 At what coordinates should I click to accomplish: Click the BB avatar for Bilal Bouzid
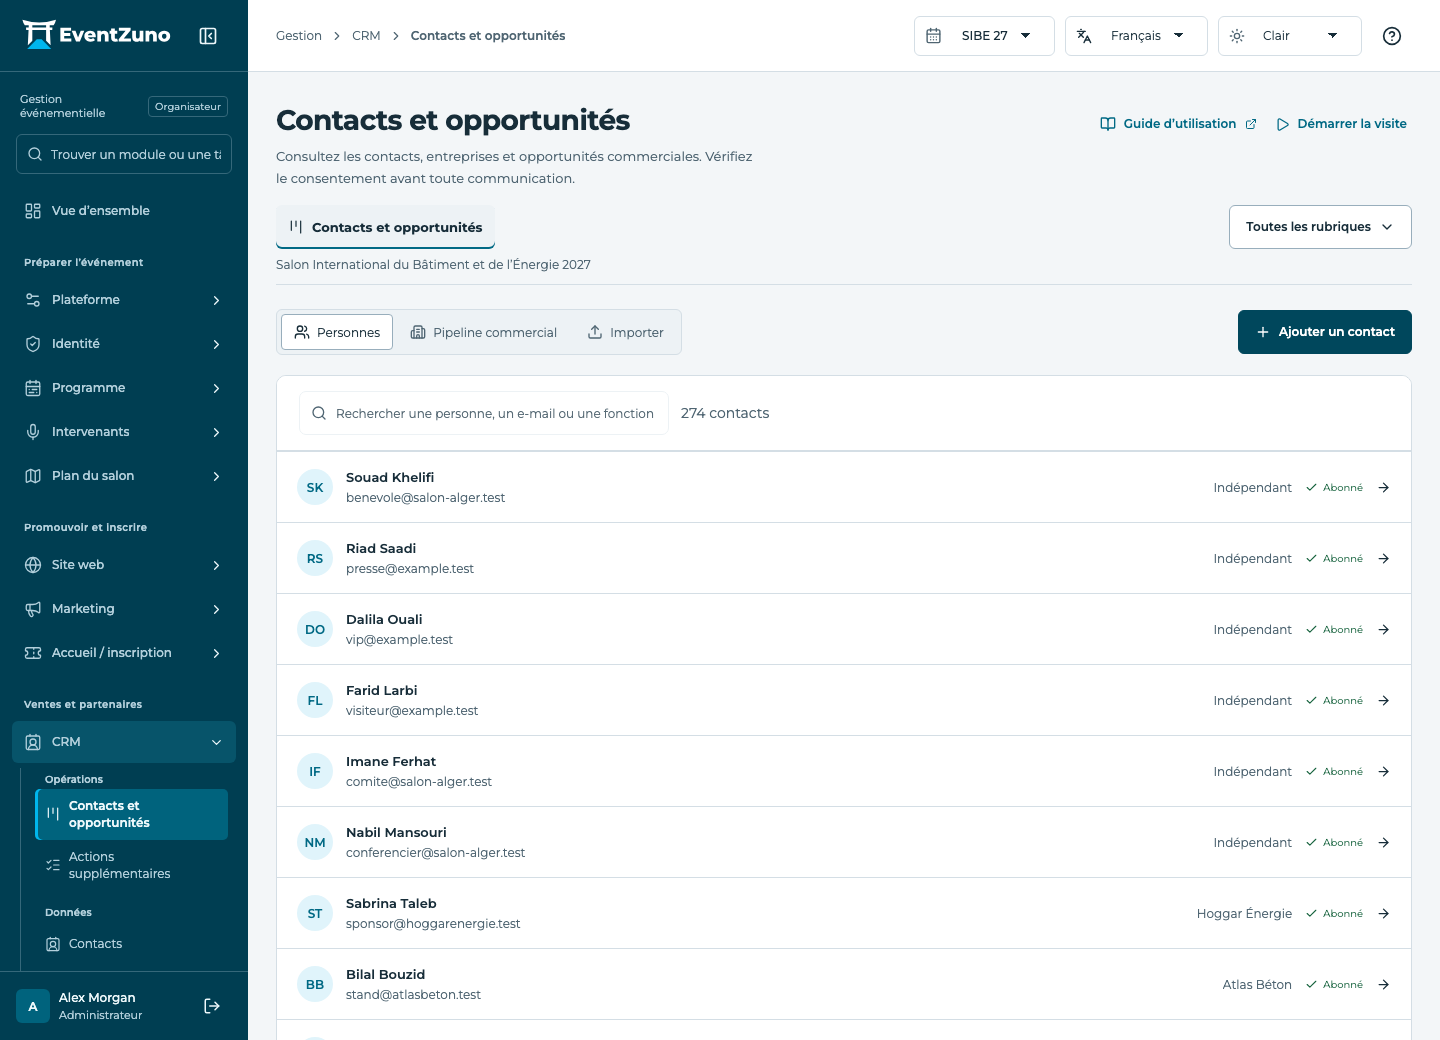click(x=315, y=985)
